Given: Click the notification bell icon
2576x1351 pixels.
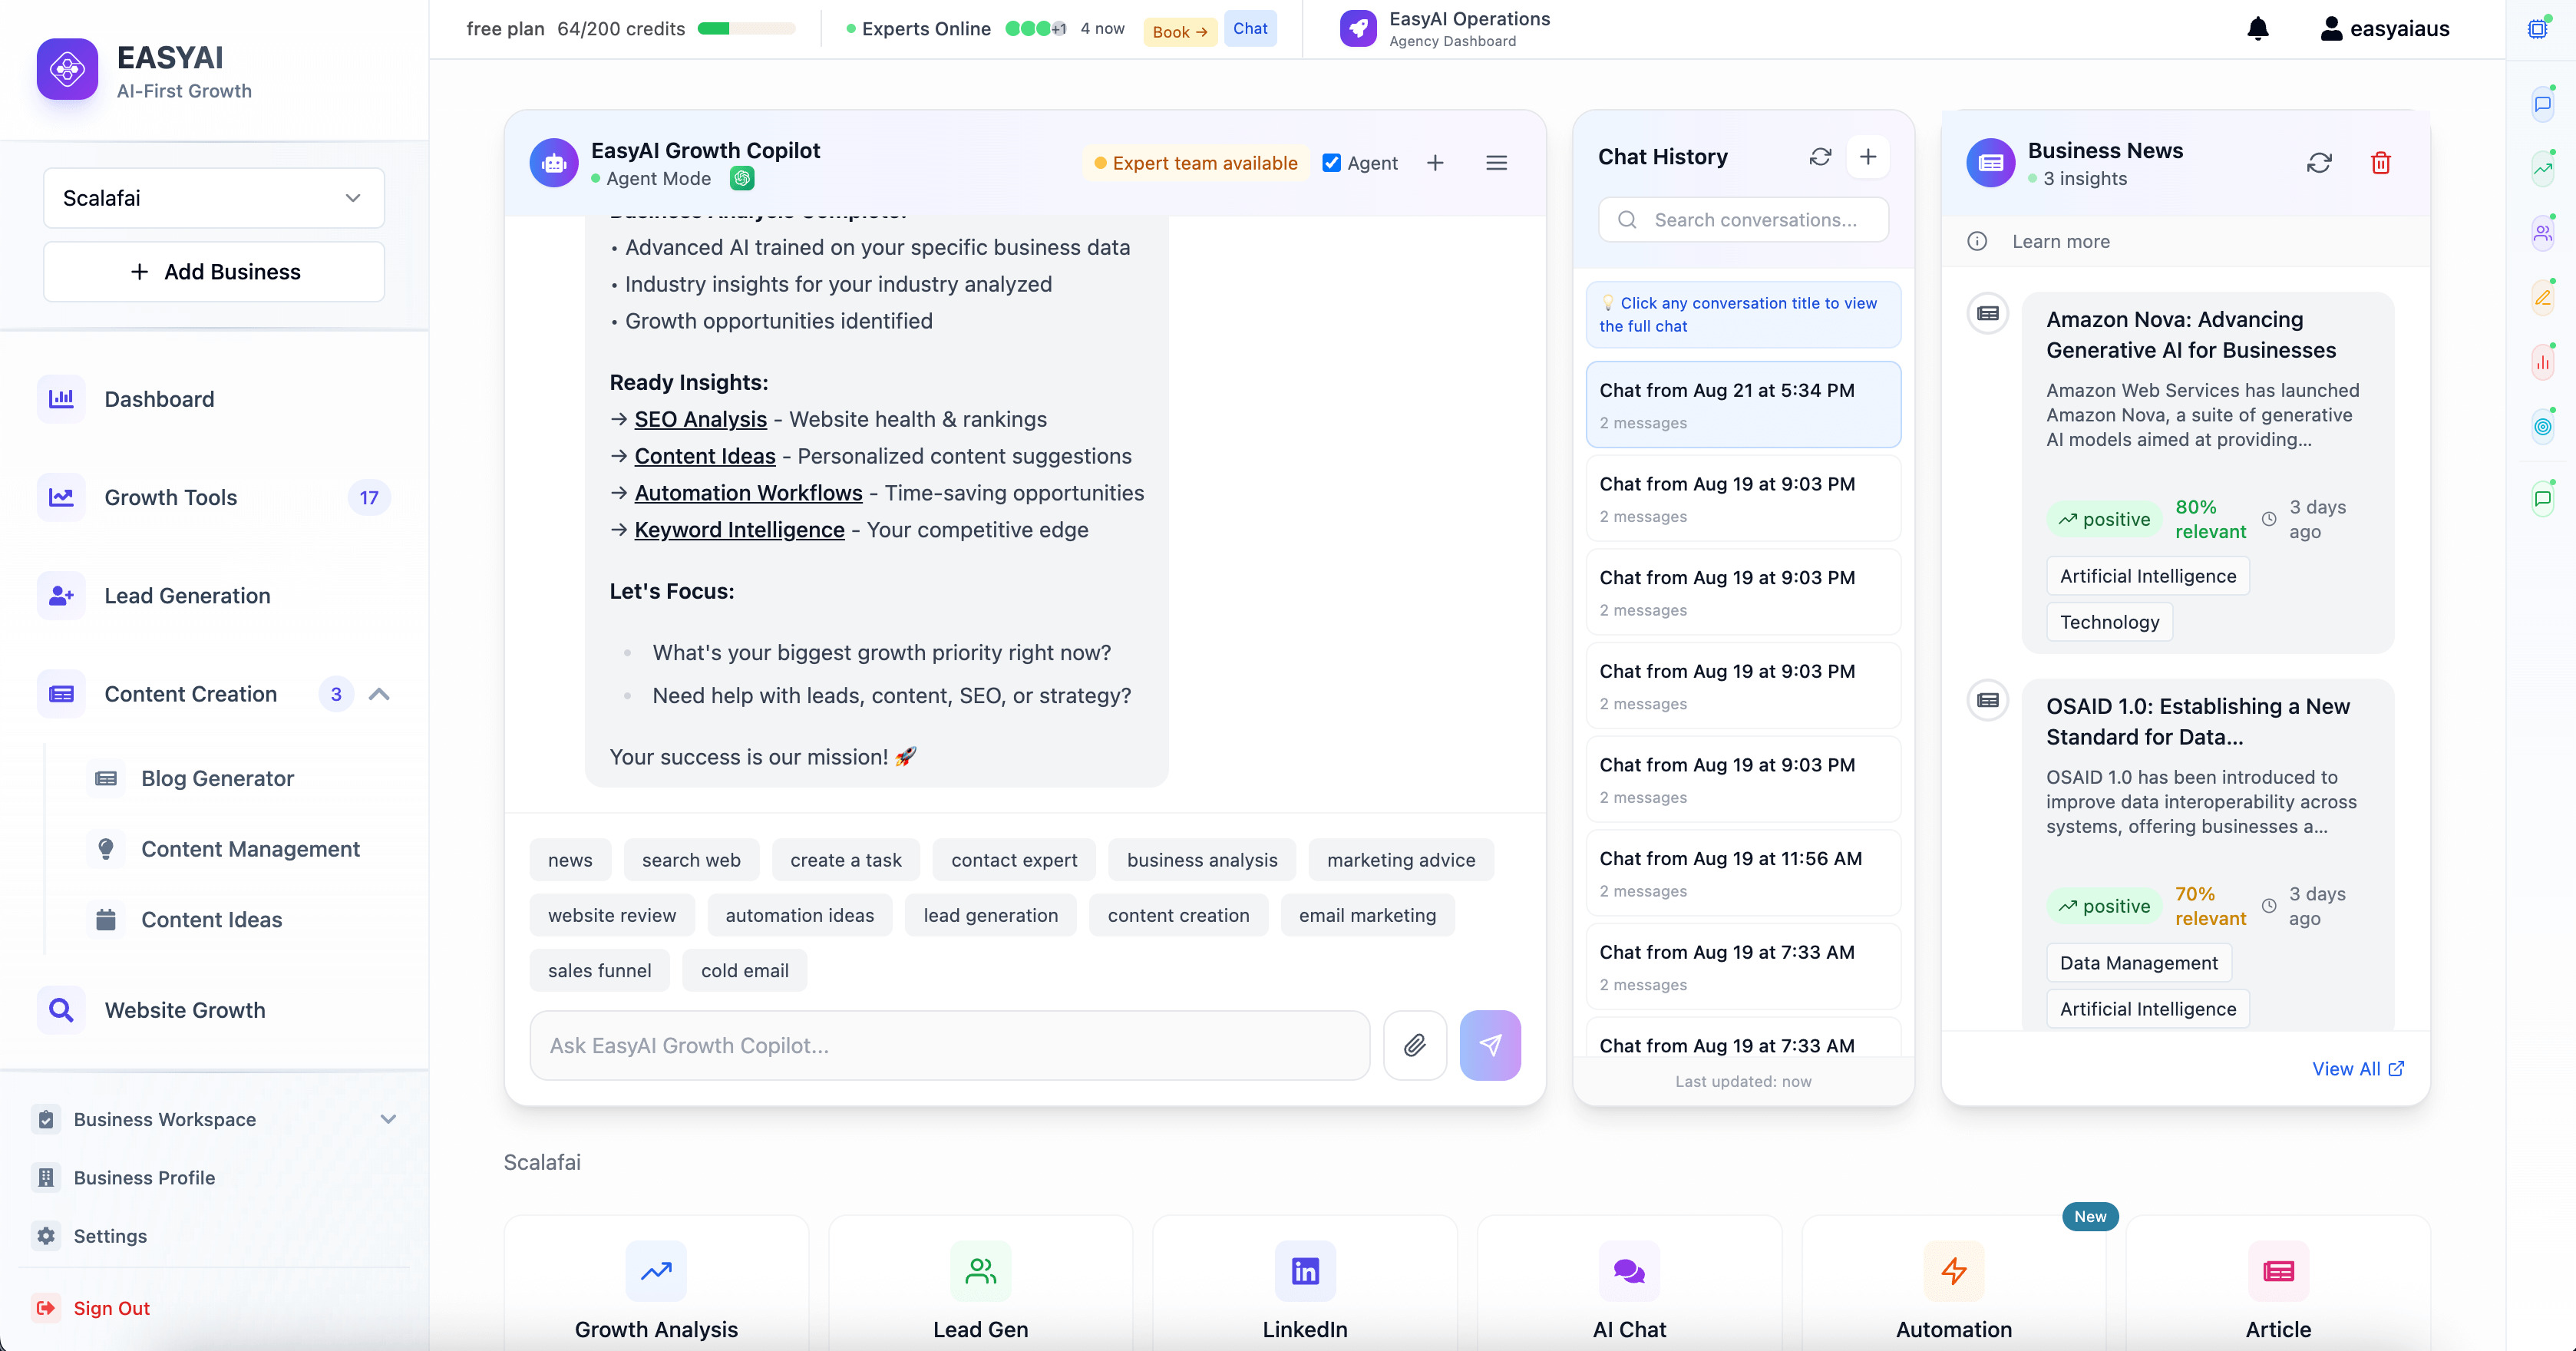Looking at the screenshot, I should (2258, 28).
